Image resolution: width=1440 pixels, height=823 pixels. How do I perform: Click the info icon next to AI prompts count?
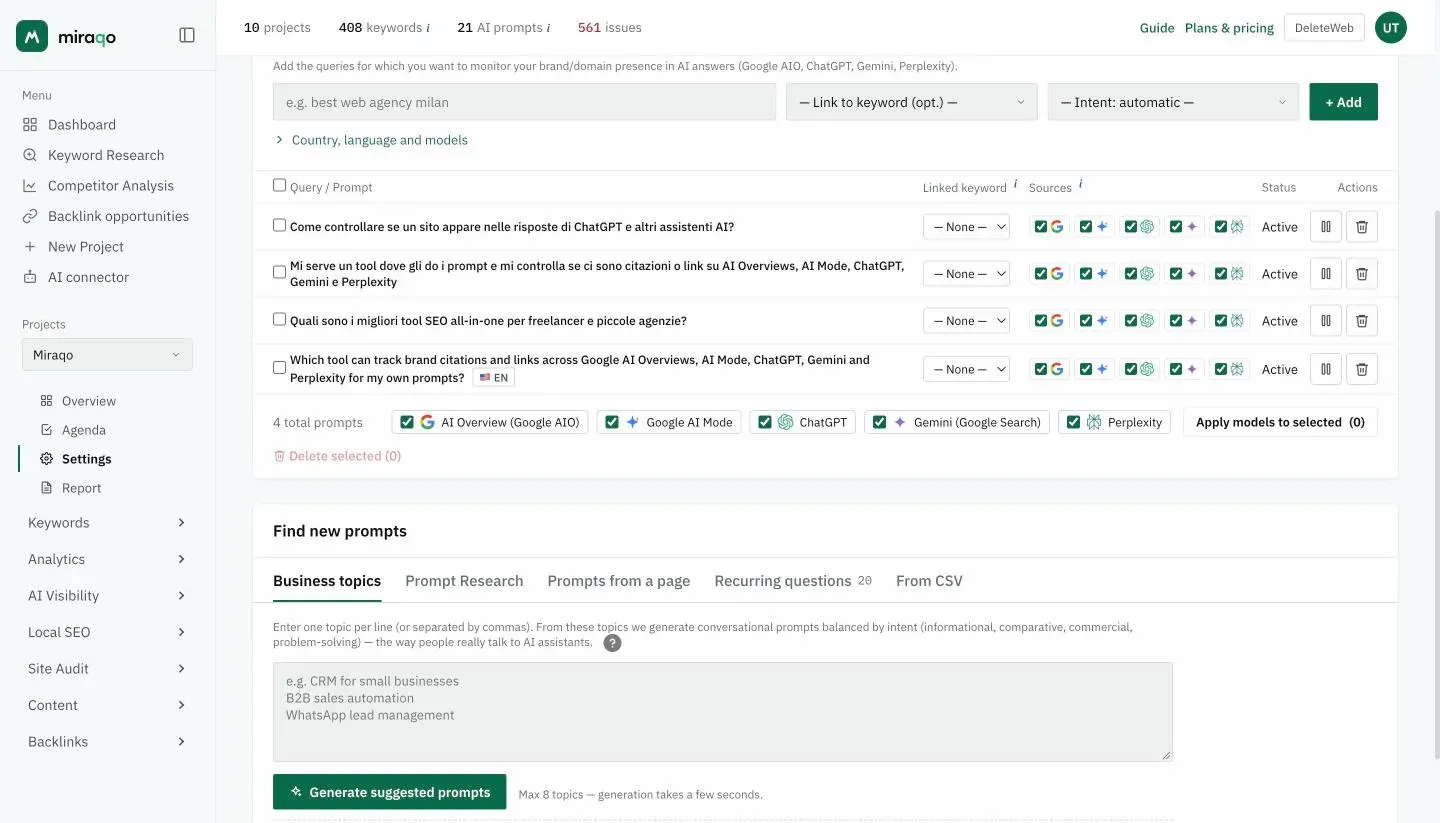(549, 28)
